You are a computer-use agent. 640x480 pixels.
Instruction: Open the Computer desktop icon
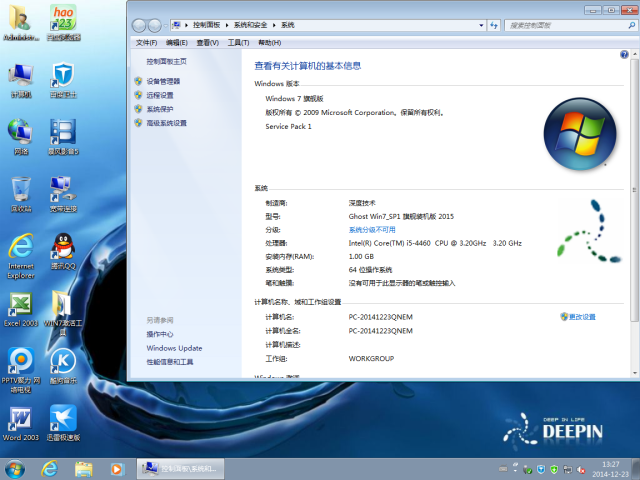click(21, 80)
